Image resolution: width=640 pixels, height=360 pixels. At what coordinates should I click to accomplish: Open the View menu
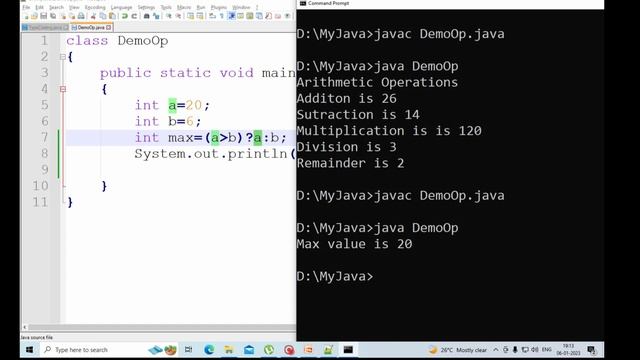tap(74, 7)
